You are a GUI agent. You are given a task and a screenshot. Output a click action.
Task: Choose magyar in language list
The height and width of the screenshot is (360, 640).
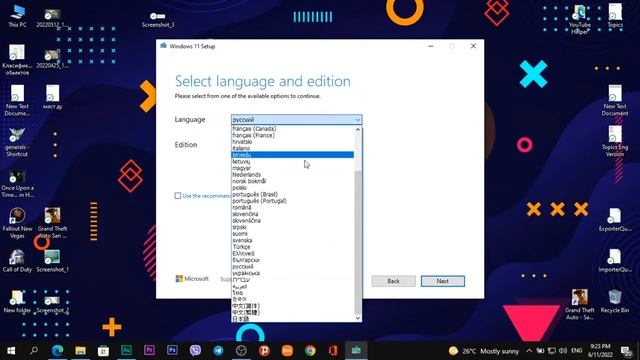[293, 168]
